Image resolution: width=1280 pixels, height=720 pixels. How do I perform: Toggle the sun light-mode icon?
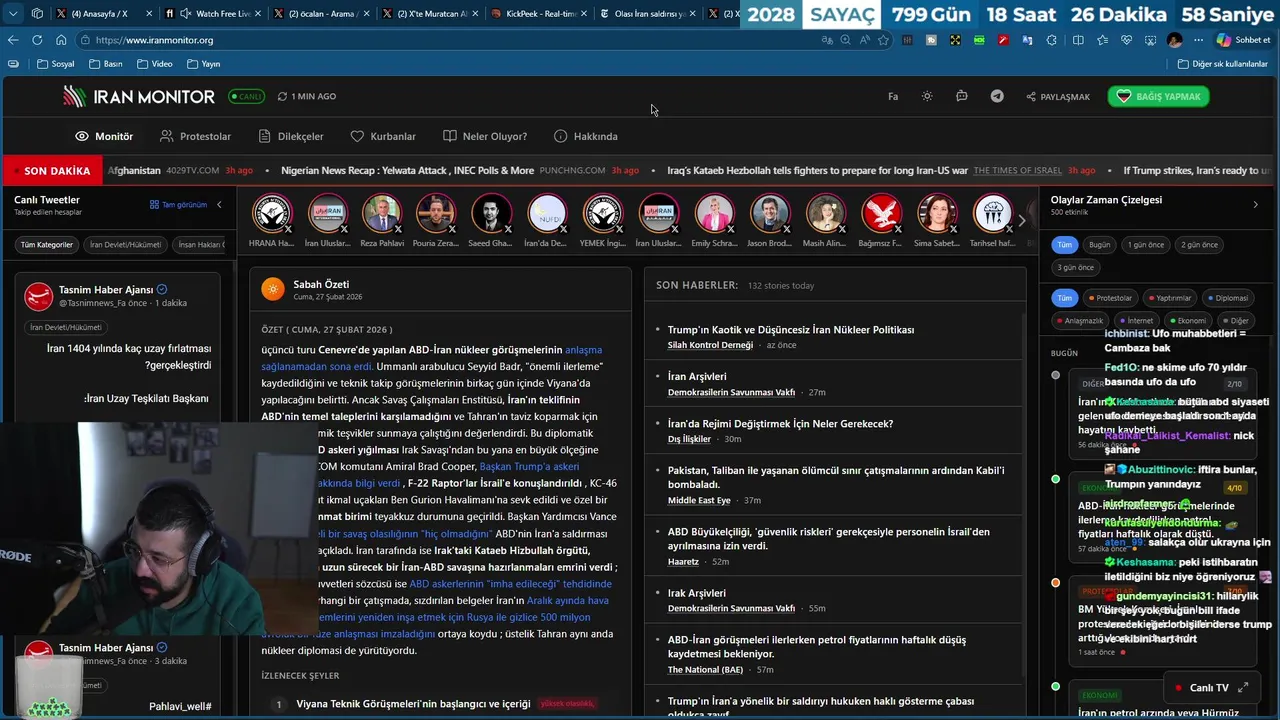point(927,96)
